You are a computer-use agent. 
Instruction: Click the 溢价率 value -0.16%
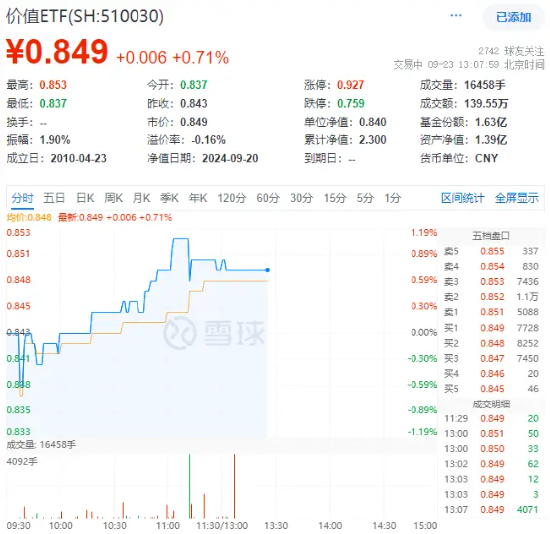208,140
